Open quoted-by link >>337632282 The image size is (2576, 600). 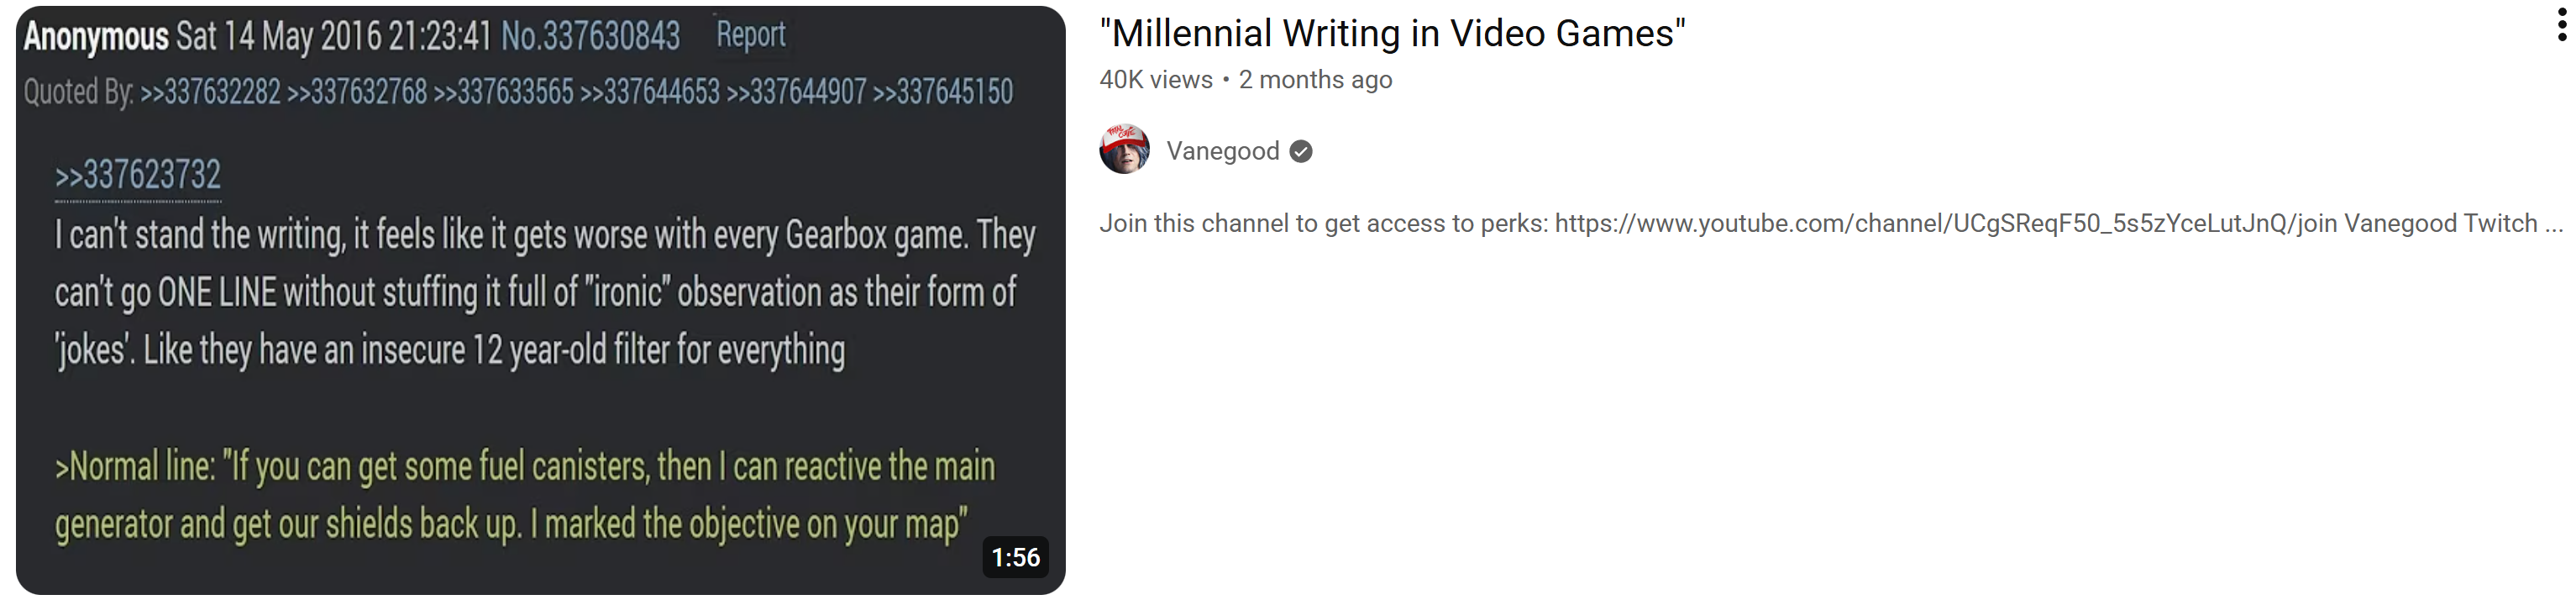tap(210, 92)
